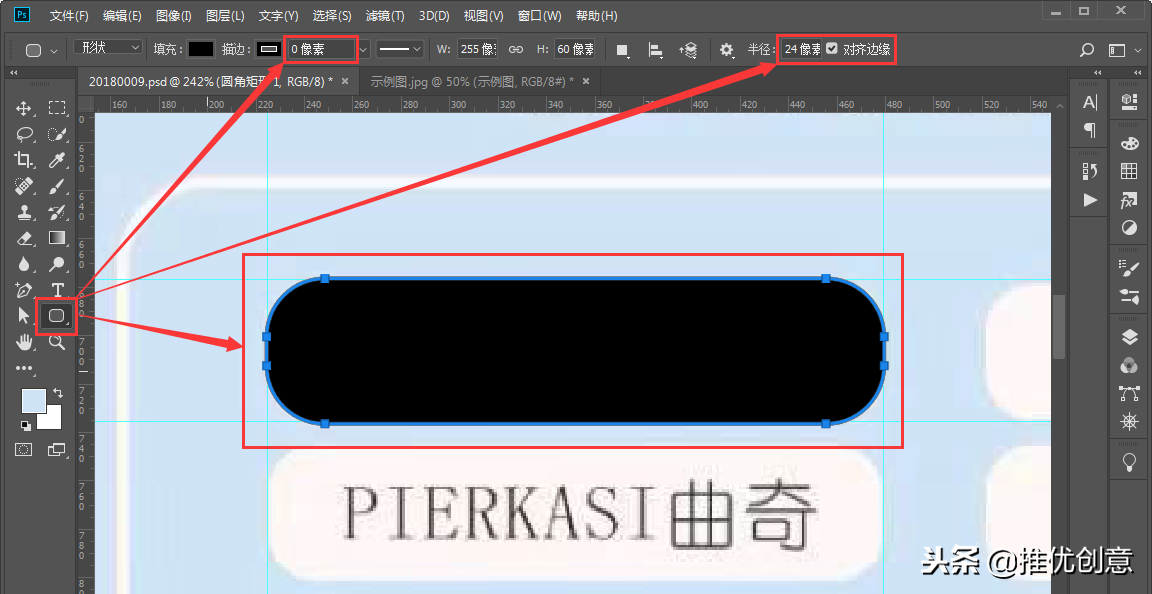Toggle Quick Mask mode
Screen dimensions: 1152x594
(x=24, y=449)
